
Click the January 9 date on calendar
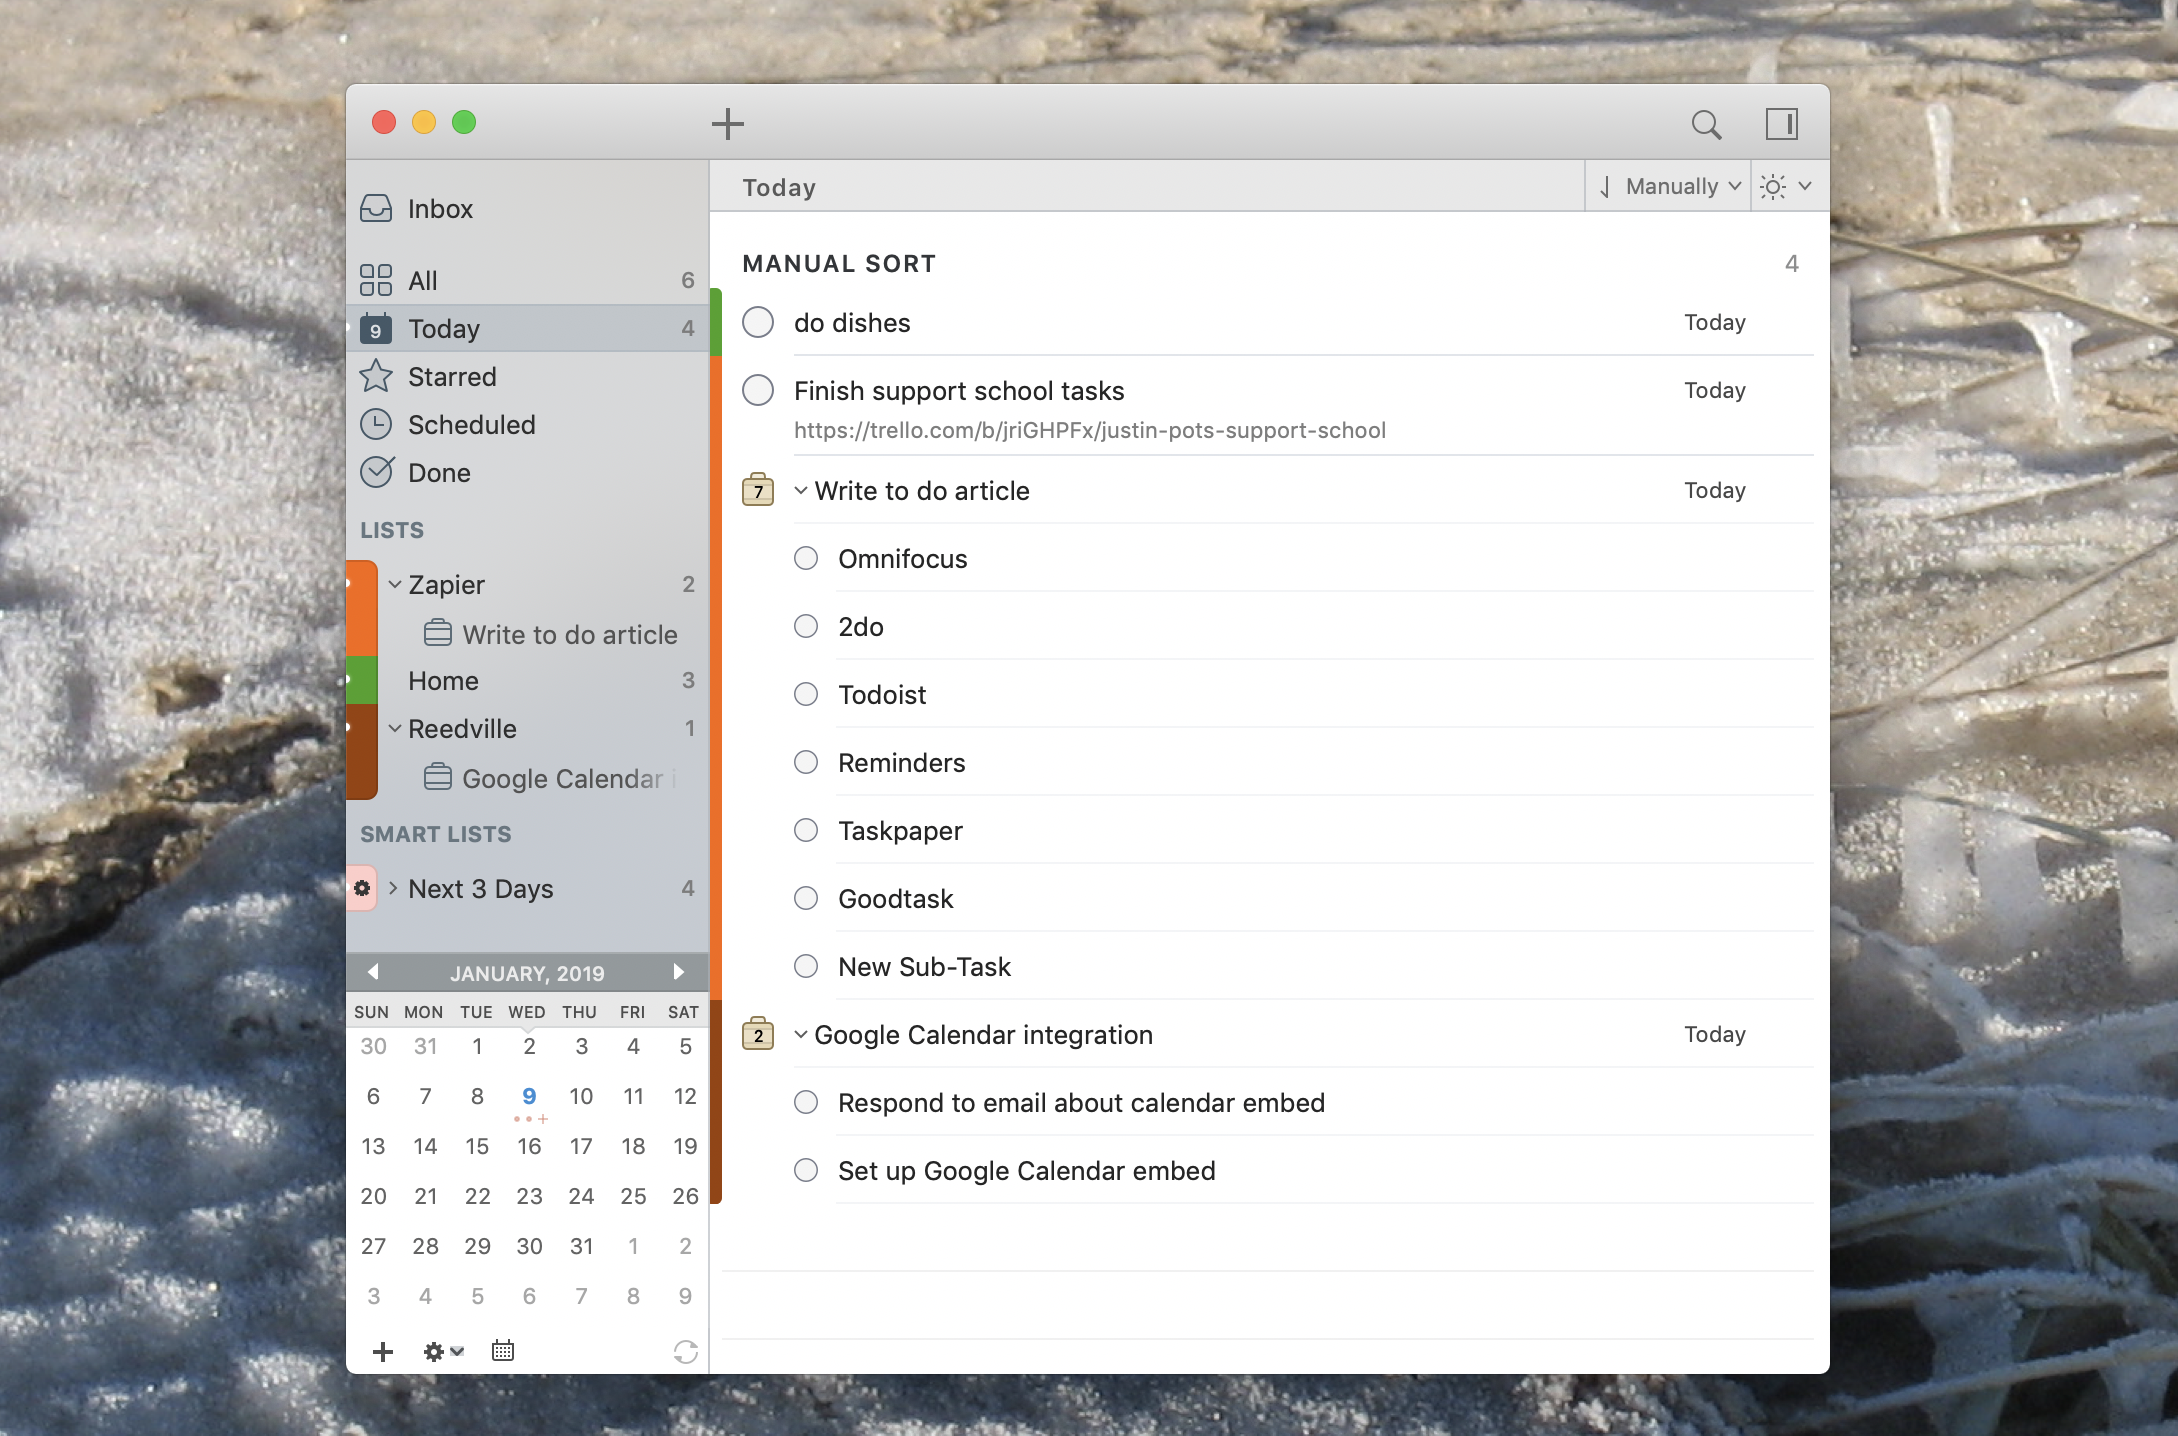point(529,1096)
